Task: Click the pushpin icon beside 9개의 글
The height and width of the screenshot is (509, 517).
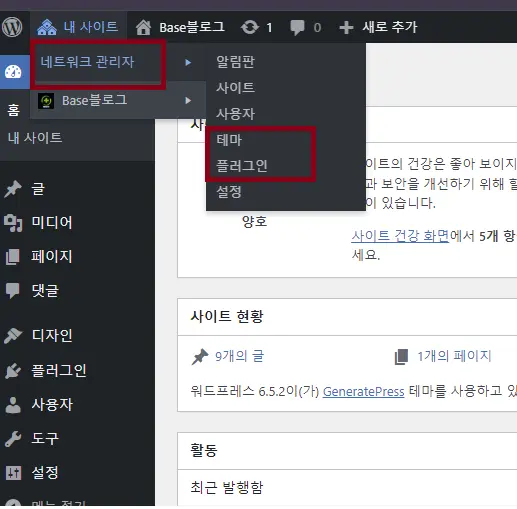Action: coord(200,357)
